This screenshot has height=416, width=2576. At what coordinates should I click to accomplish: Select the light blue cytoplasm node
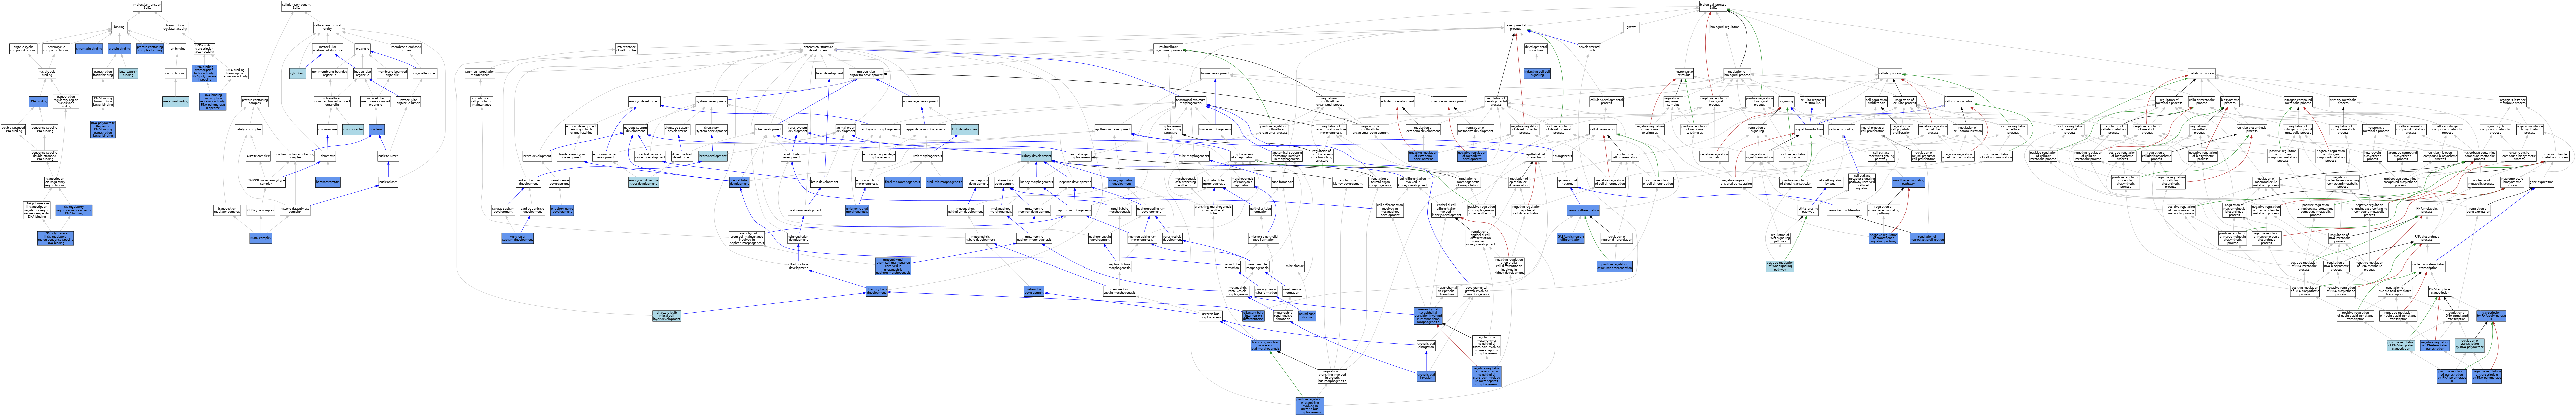click(298, 73)
